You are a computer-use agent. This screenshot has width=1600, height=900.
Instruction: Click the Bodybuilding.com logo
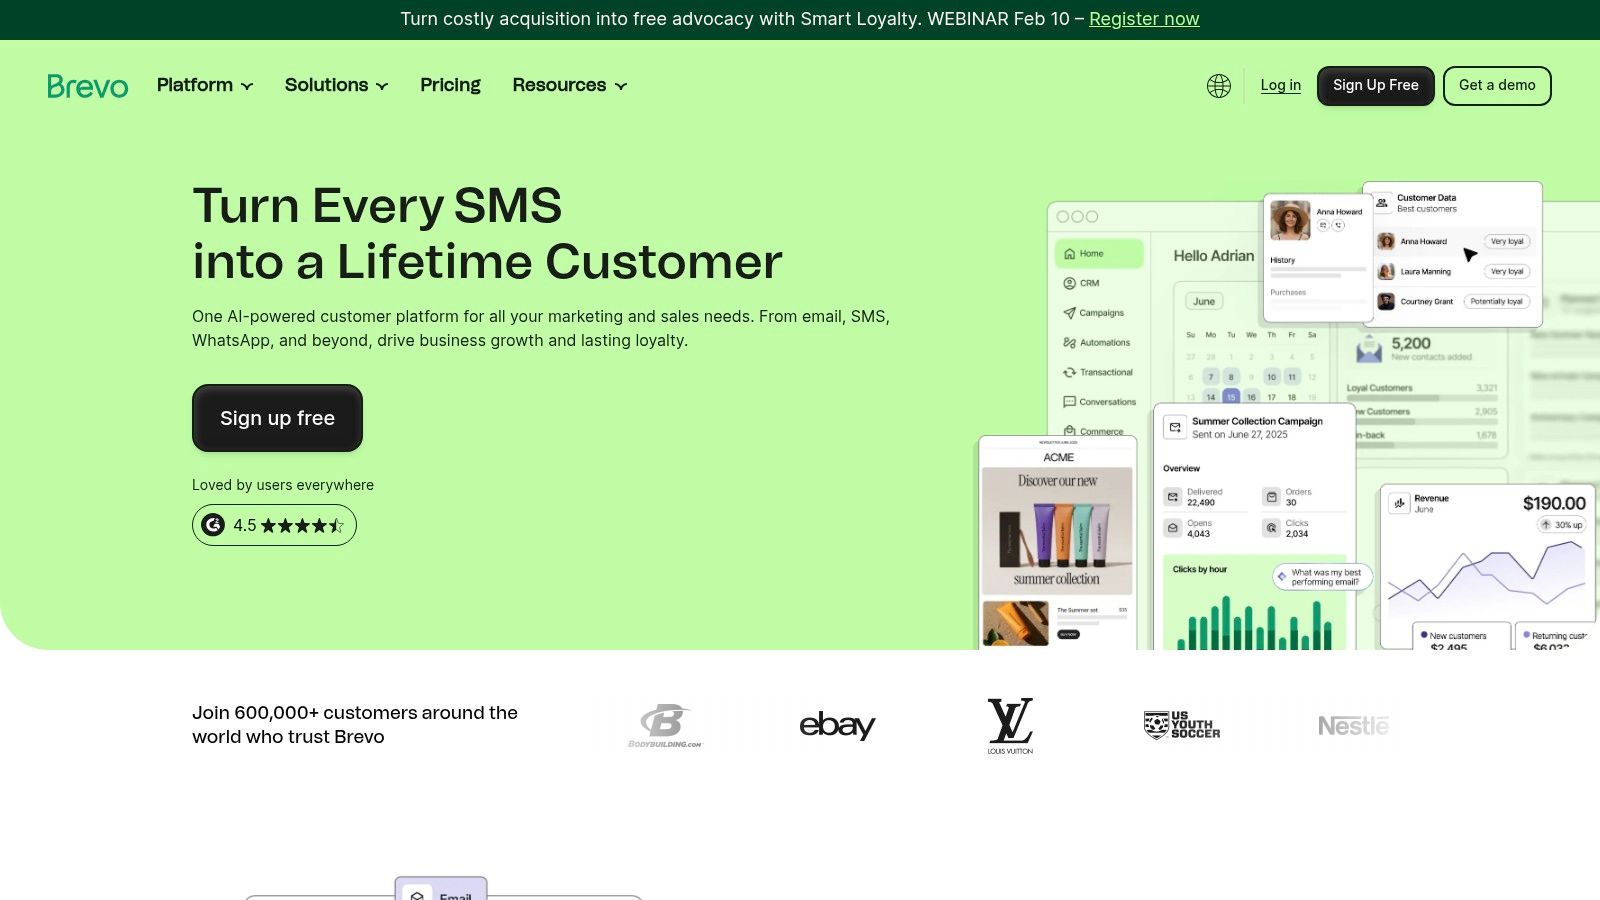665,726
